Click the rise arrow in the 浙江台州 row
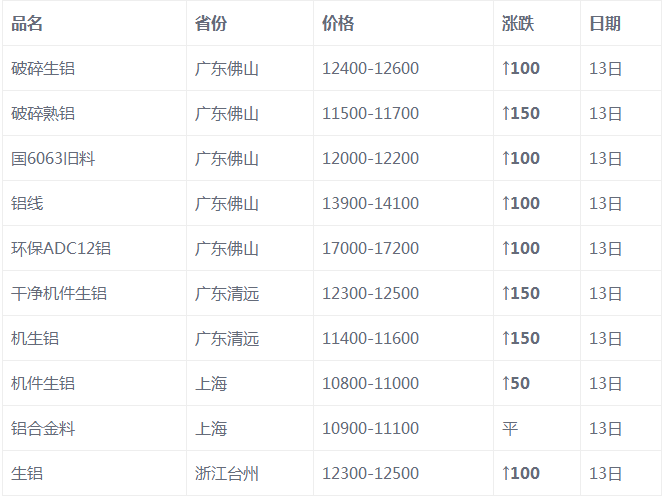Screen dimensions: 665x499 point(506,474)
